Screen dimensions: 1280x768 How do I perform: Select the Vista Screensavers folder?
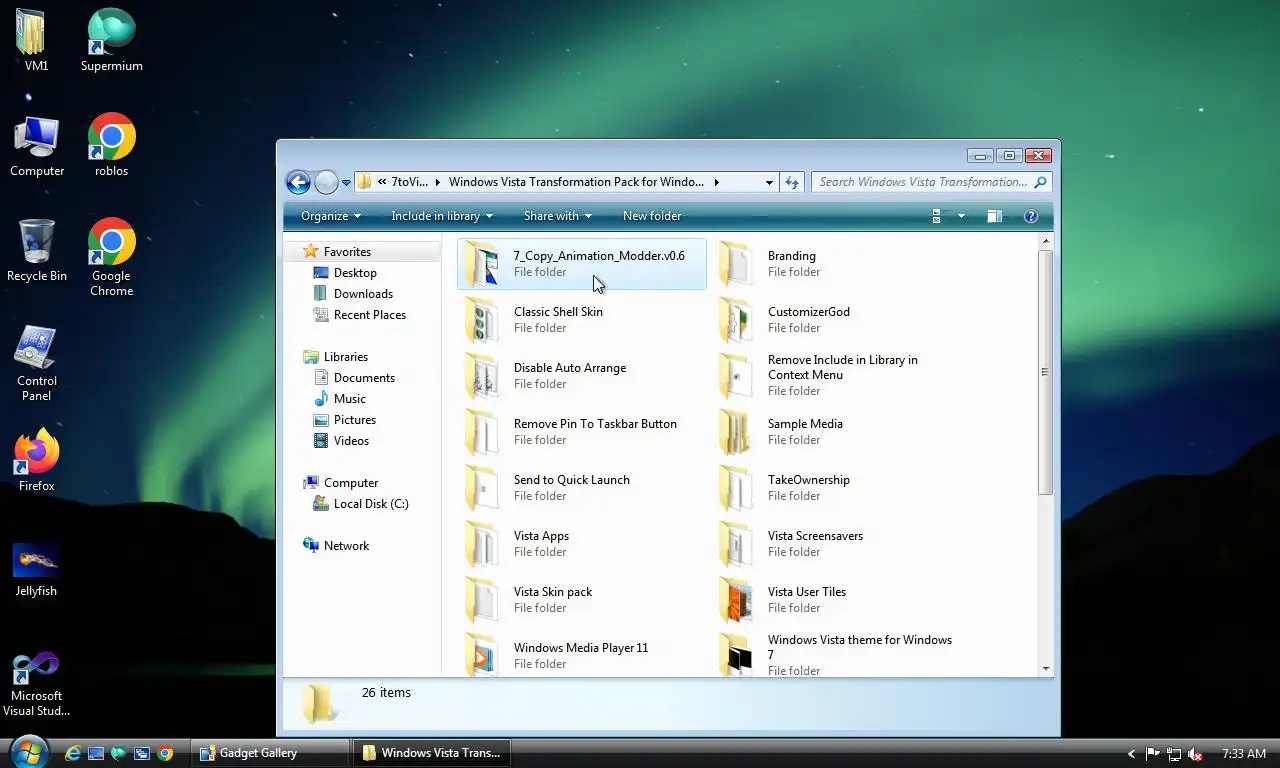836,544
